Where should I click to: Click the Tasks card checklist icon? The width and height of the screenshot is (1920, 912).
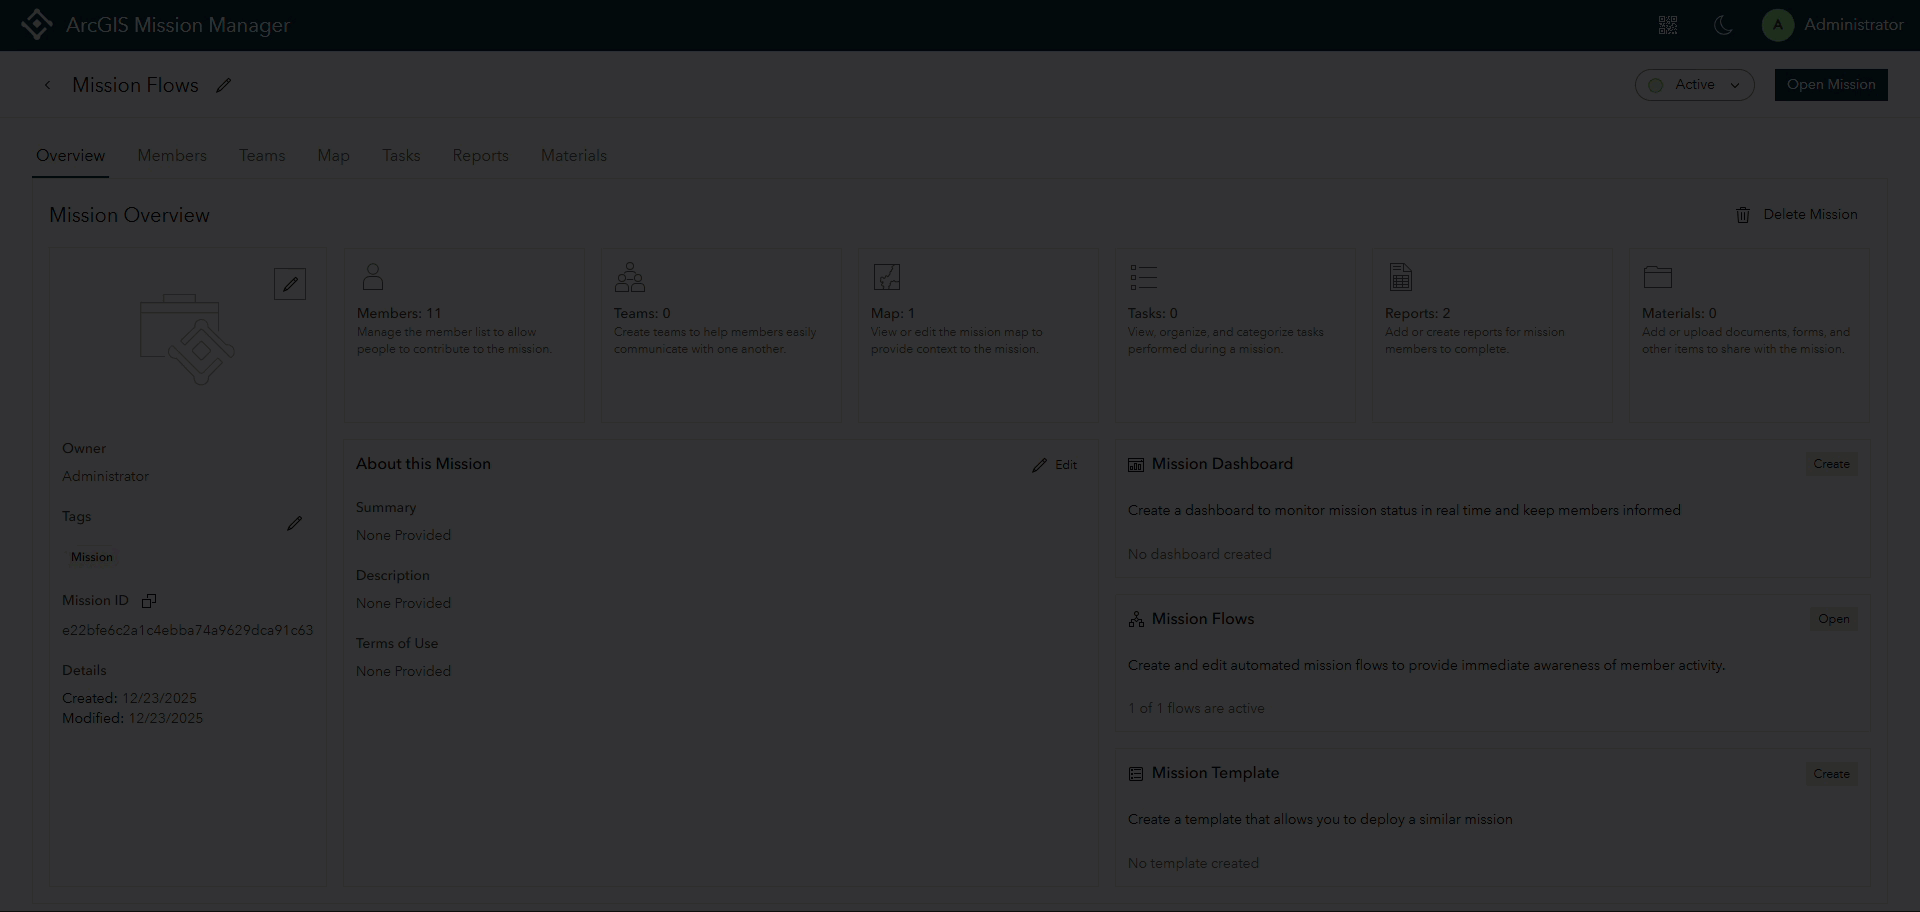pos(1144,277)
